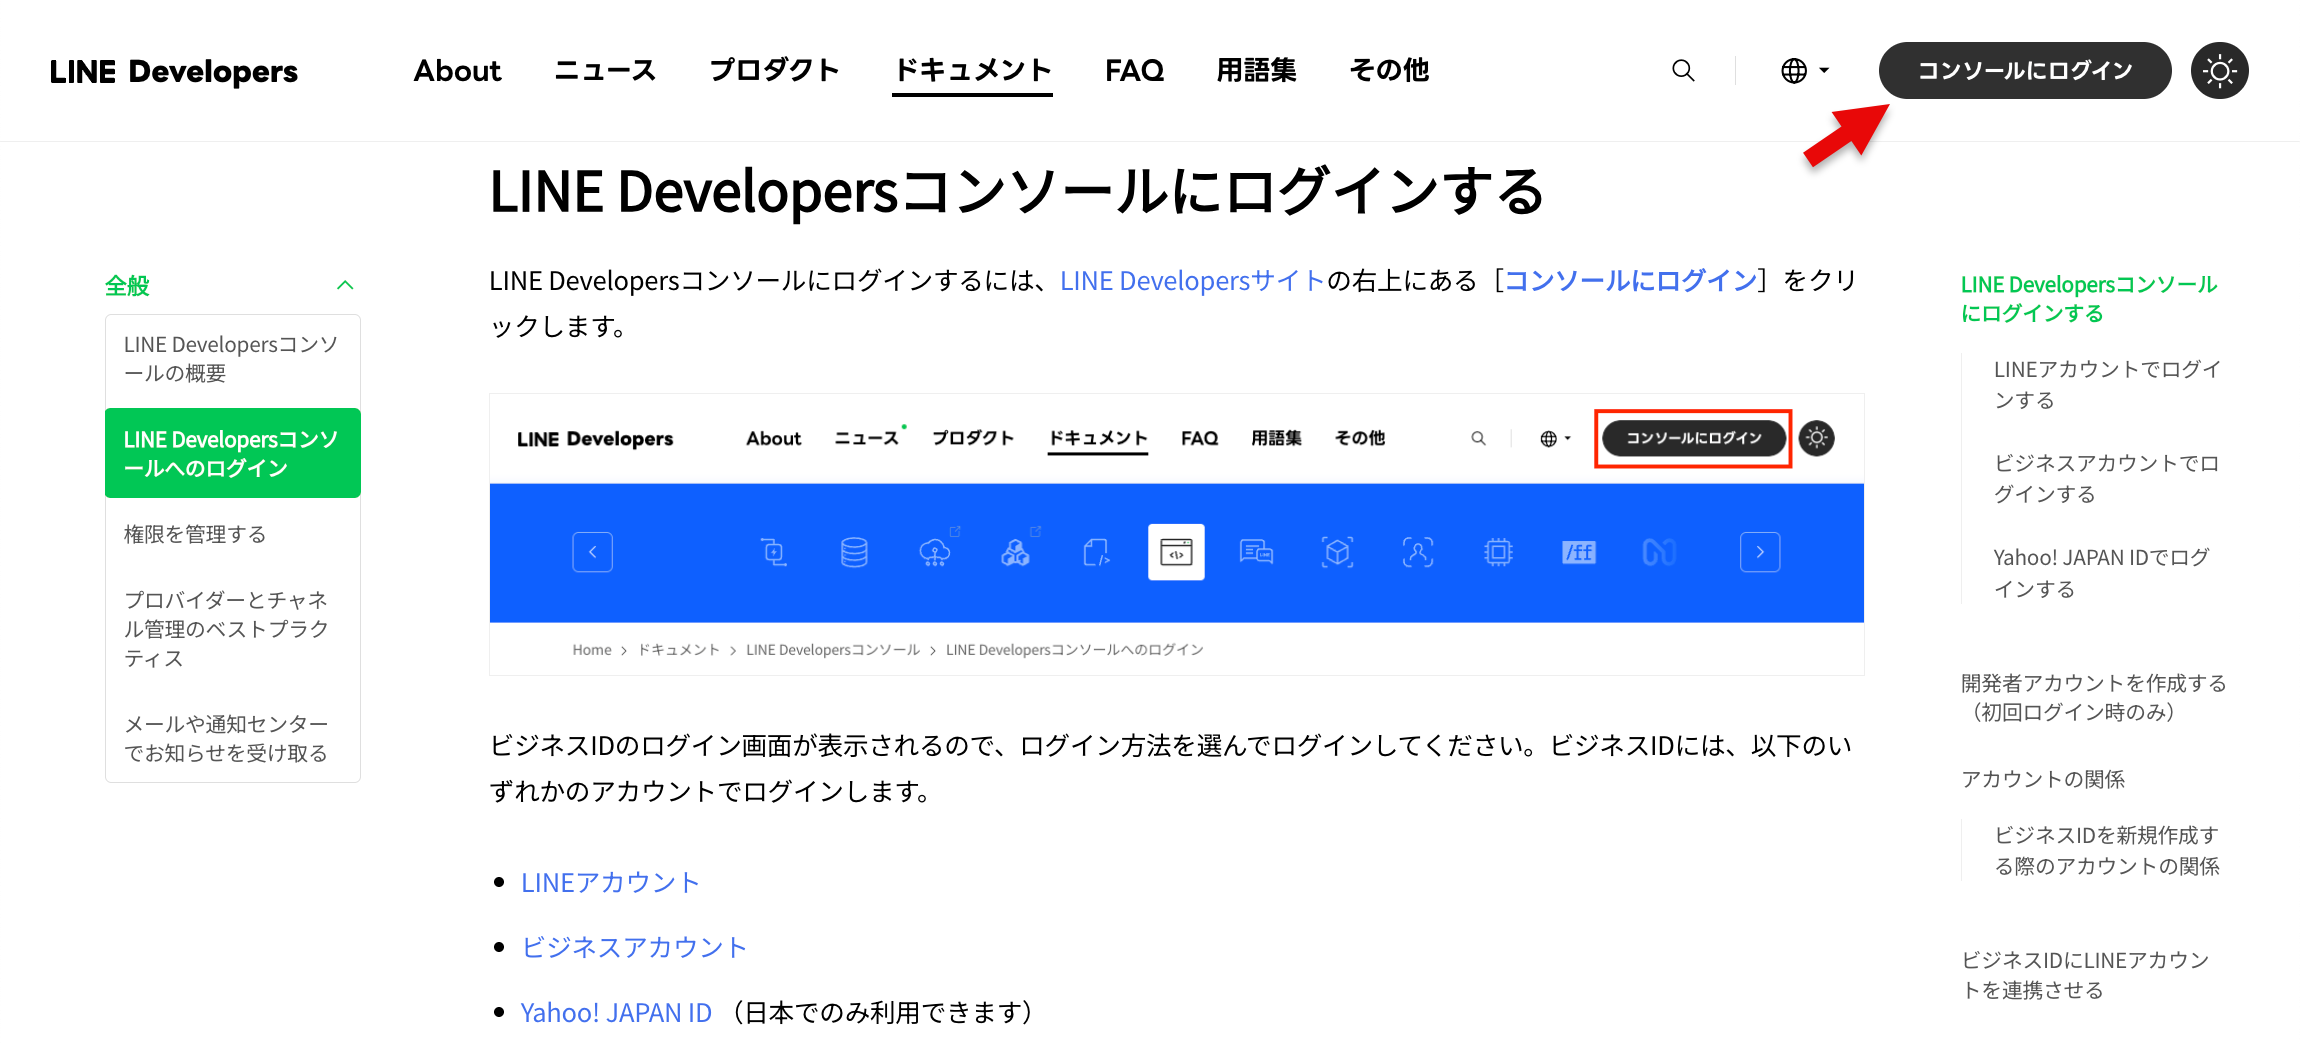Screen dimensions: 2300x1044
Task: Click the paragraph starting ビジネスIDのログイン画面が表示される
Action: coord(1171,768)
